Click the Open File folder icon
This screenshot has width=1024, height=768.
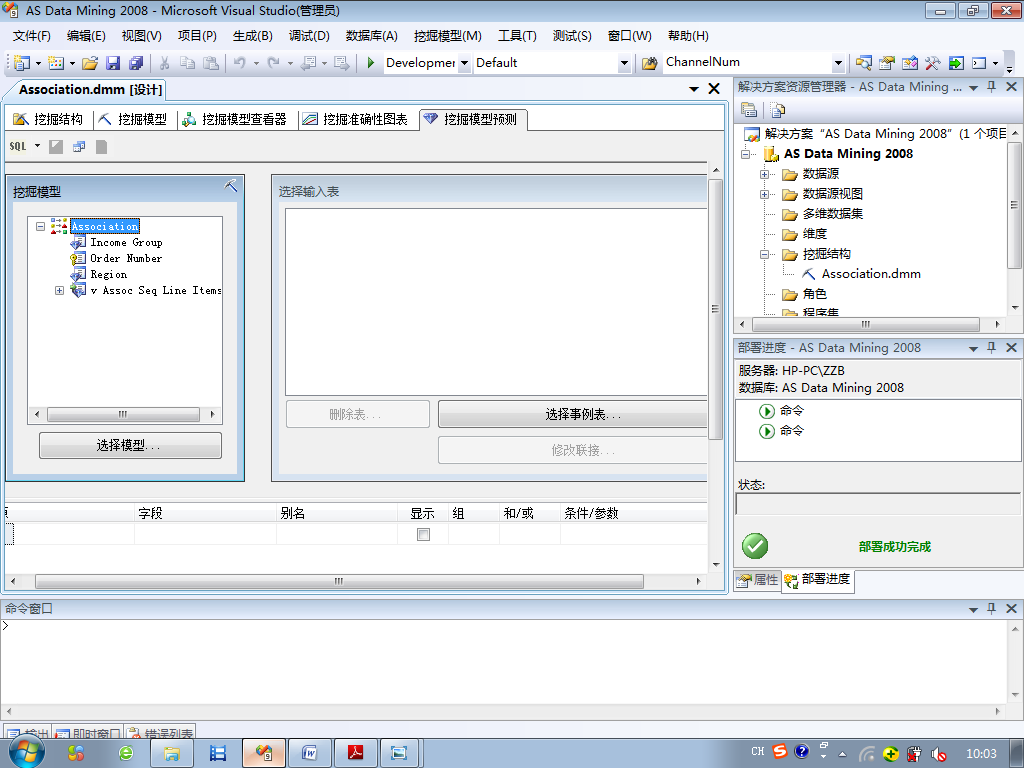90,63
